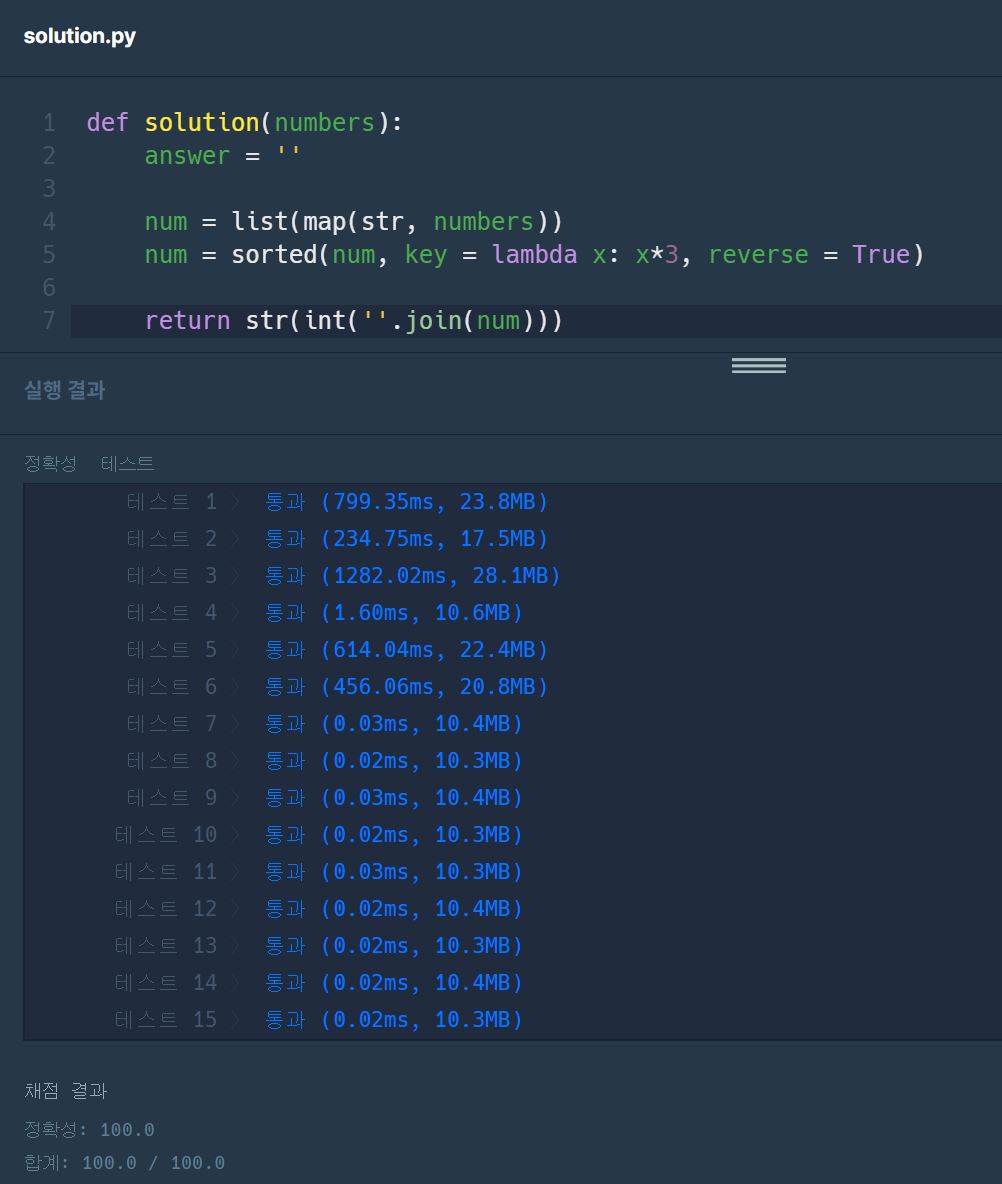Click the 테스트 13 row label
Image resolution: width=1002 pixels, height=1184 pixels.
[x=166, y=945]
